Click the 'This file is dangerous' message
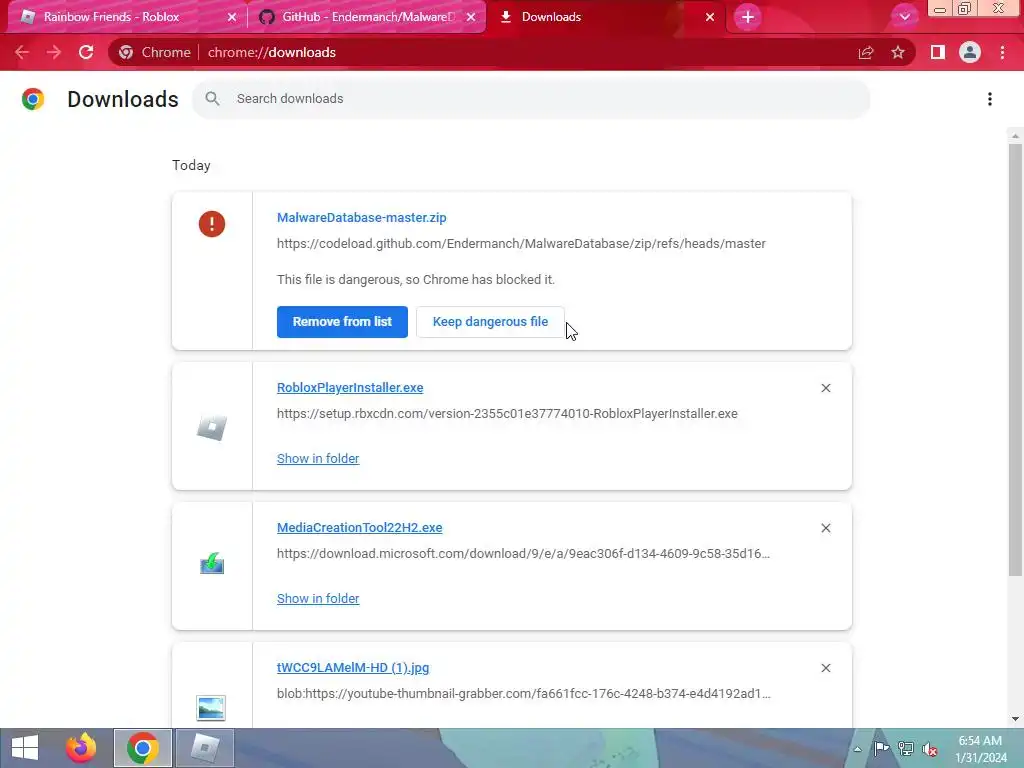Viewport: 1024px width, 768px height. pos(416,280)
